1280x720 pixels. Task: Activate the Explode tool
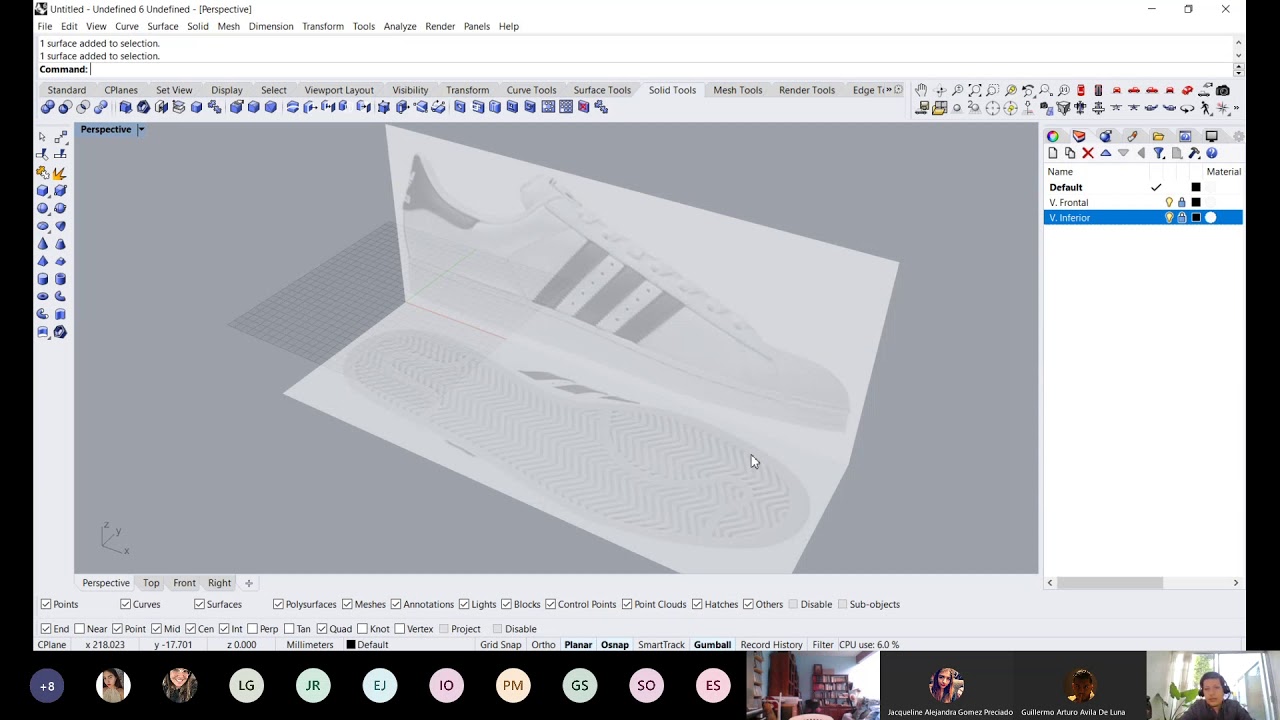[60, 173]
